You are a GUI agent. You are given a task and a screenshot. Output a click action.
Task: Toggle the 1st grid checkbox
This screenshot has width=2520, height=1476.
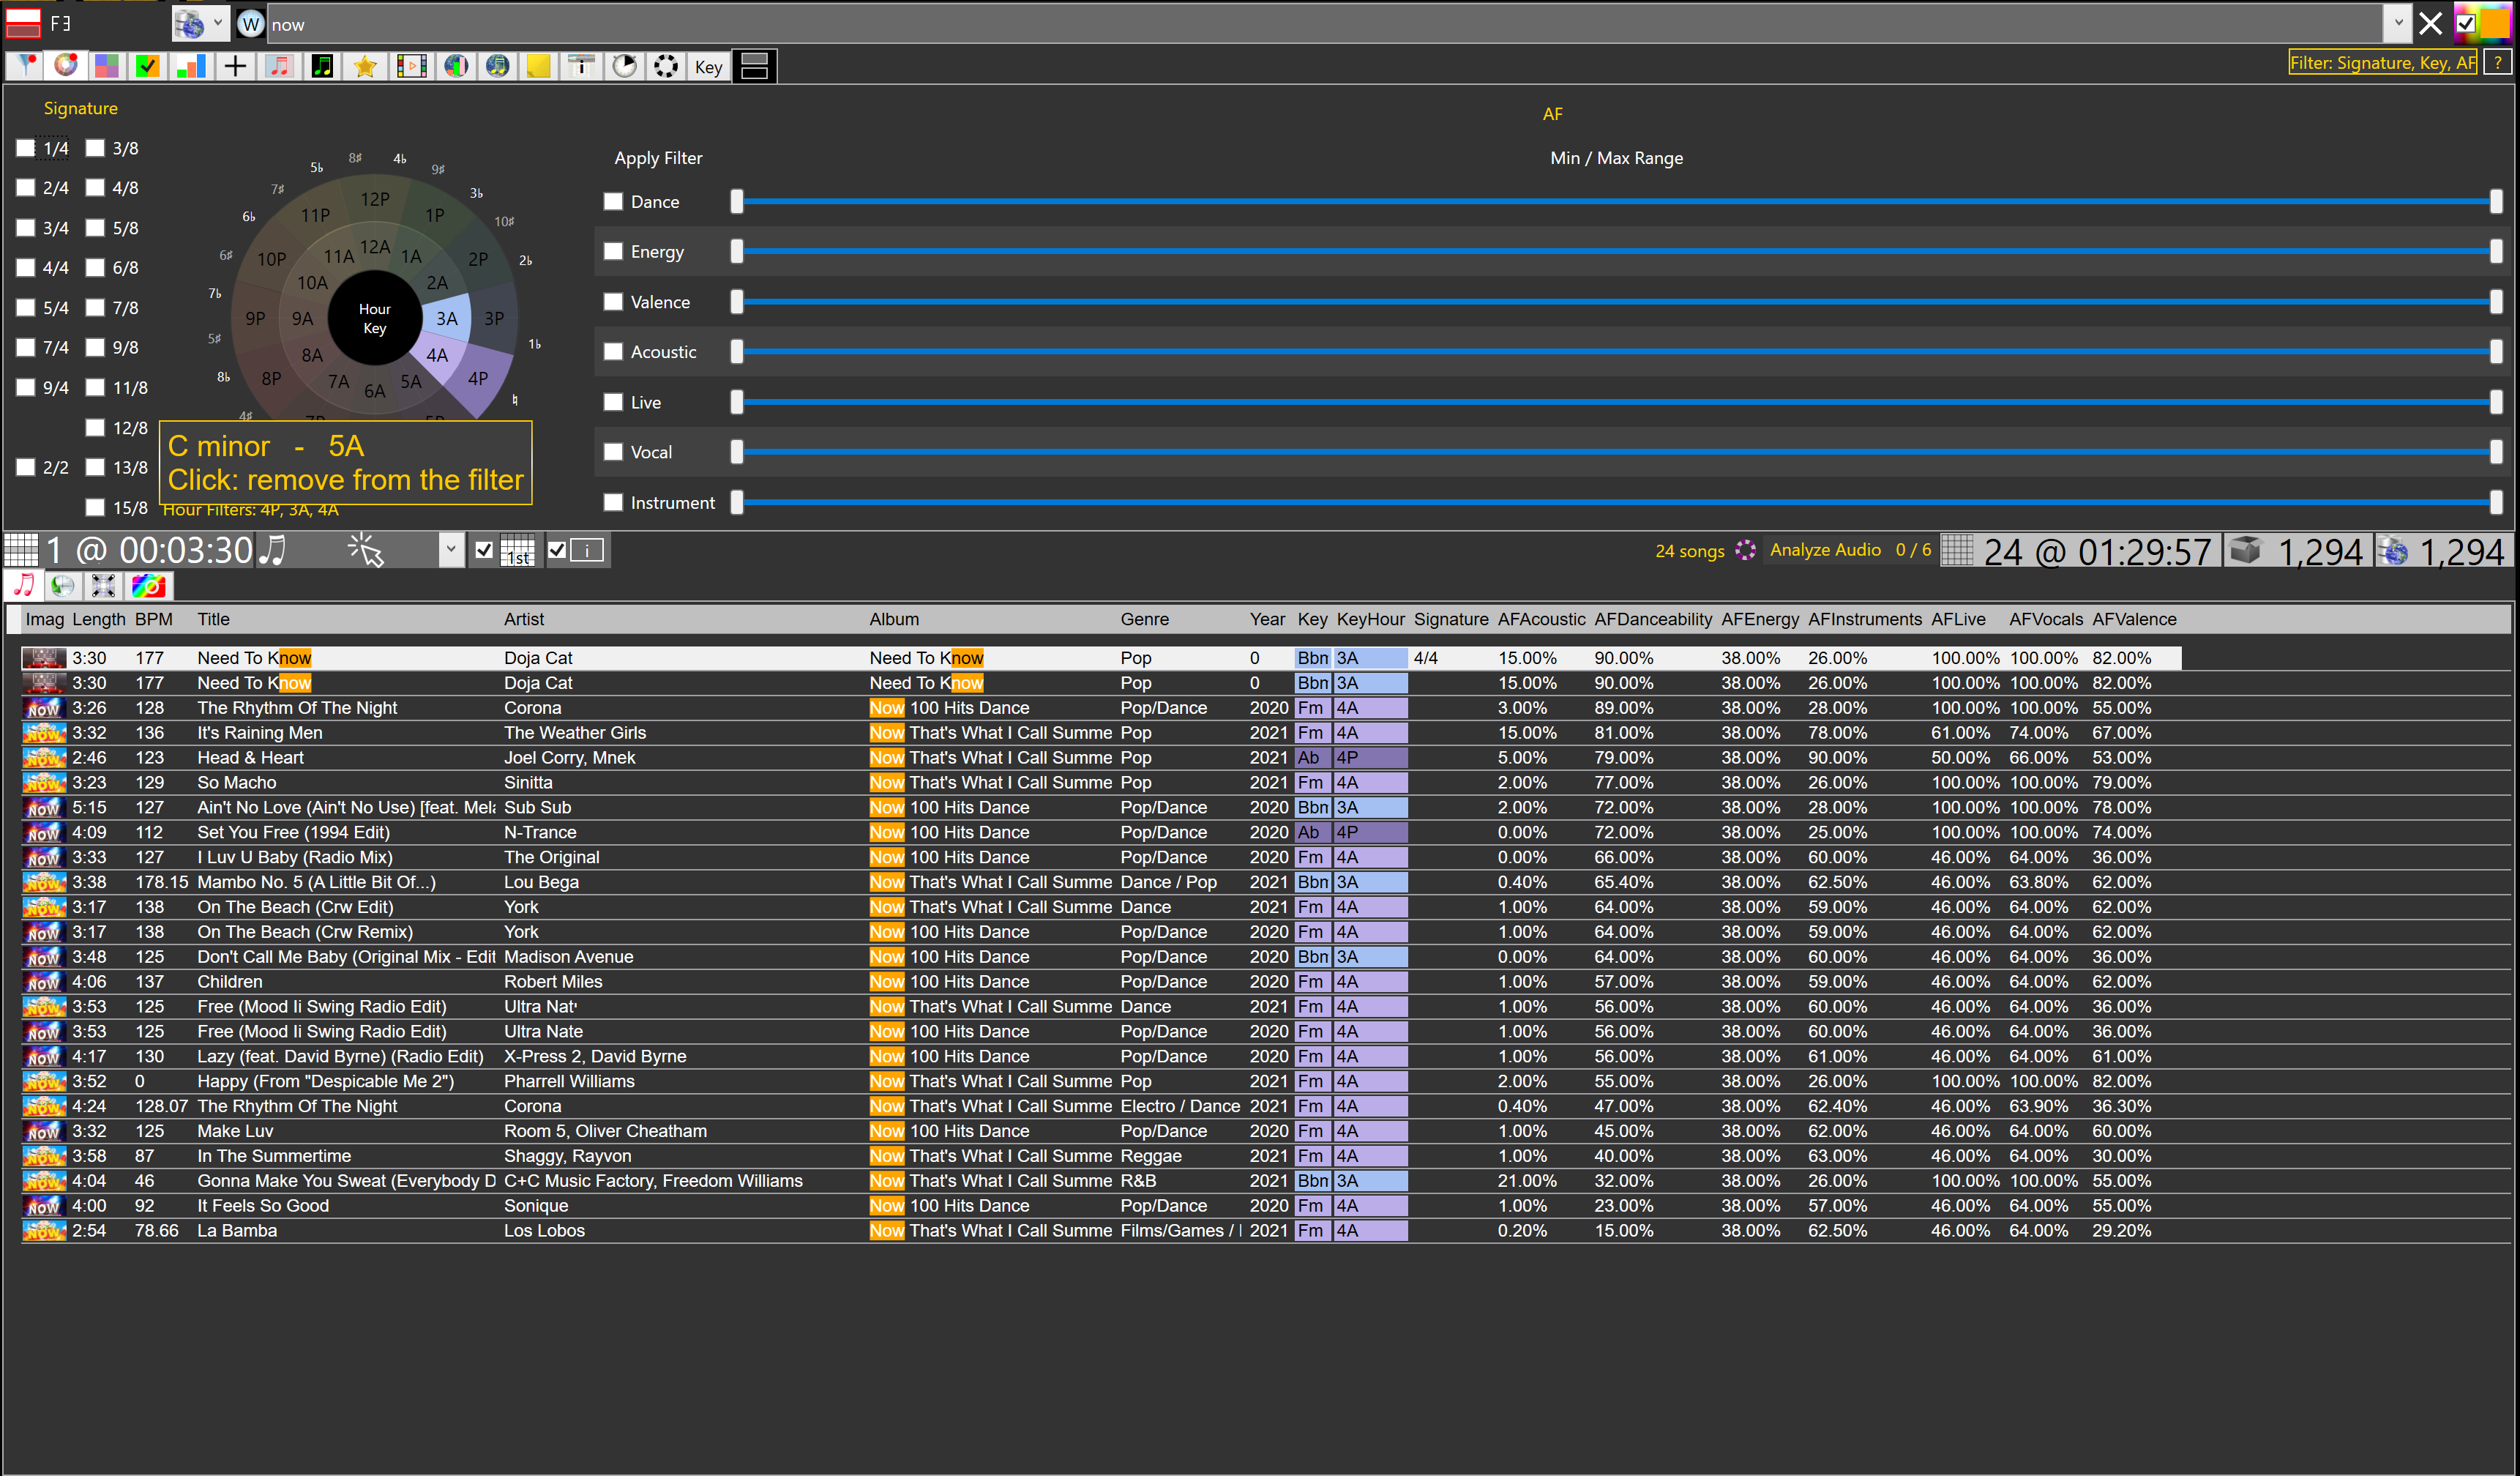click(484, 550)
